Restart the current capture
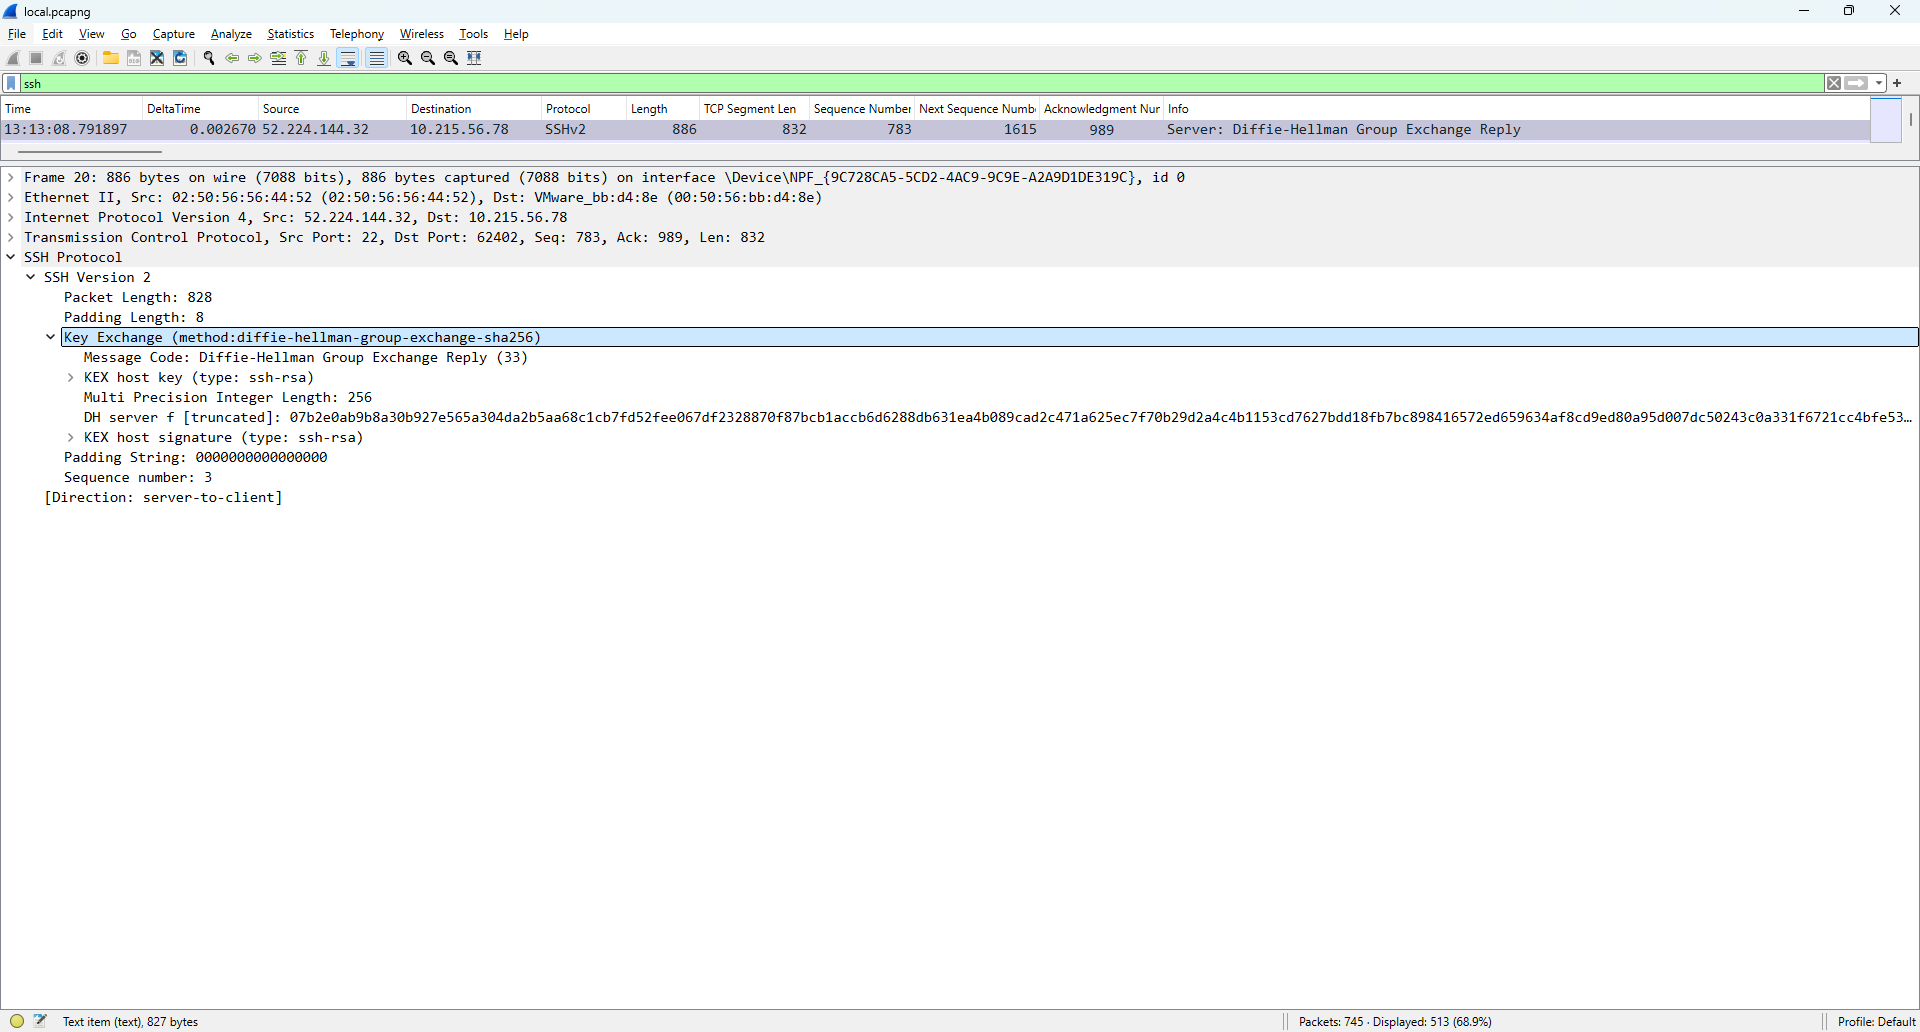This screenshot has height=1032, width=1920. coord(59,58)
